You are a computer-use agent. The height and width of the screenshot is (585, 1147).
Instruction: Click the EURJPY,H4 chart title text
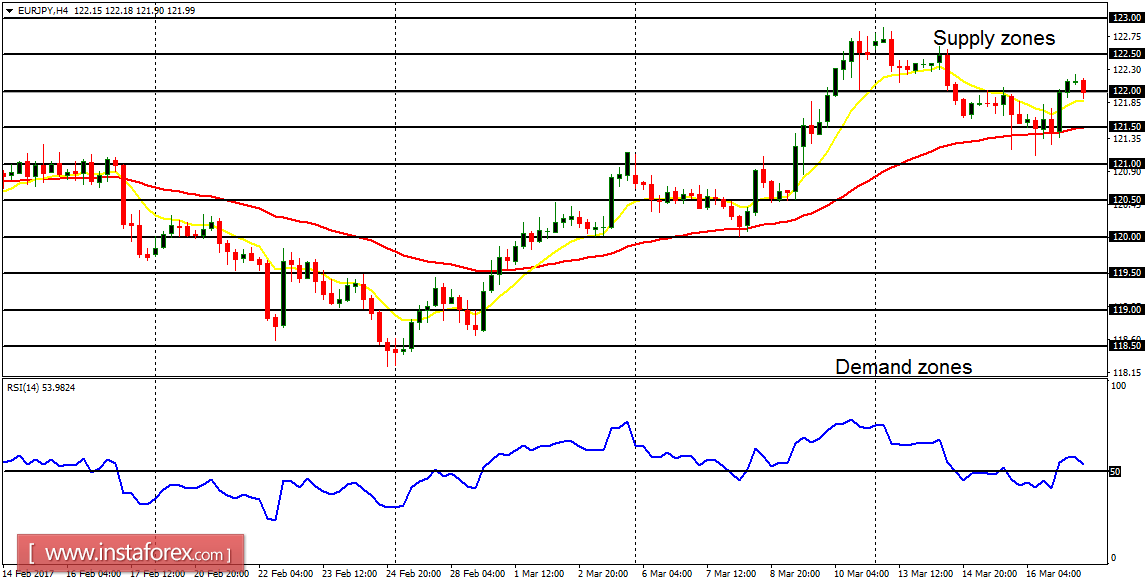click(x=43, y=9)
